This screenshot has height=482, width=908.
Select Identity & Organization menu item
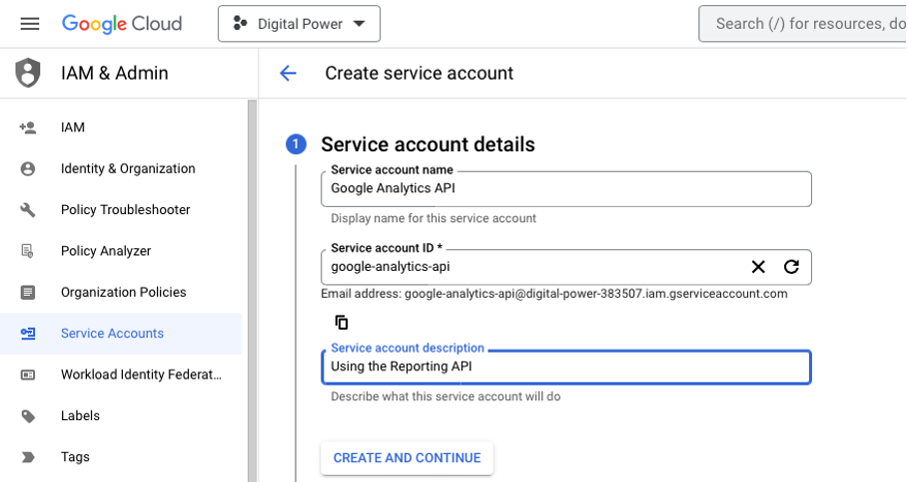(128, 169)
